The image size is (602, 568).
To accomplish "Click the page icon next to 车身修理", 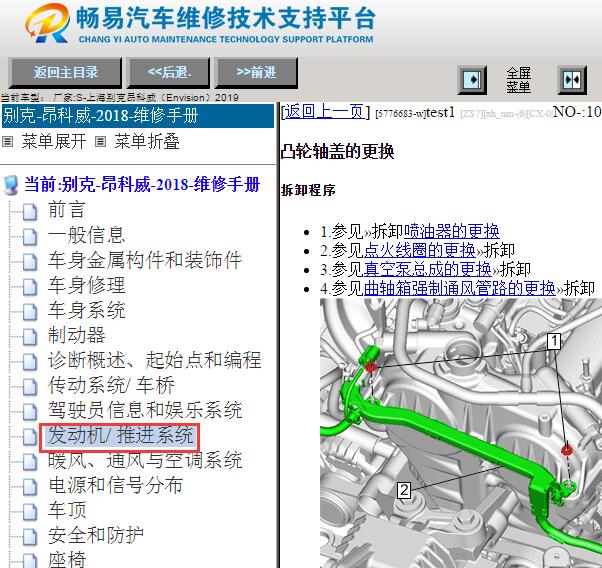I will coord(30,286).
